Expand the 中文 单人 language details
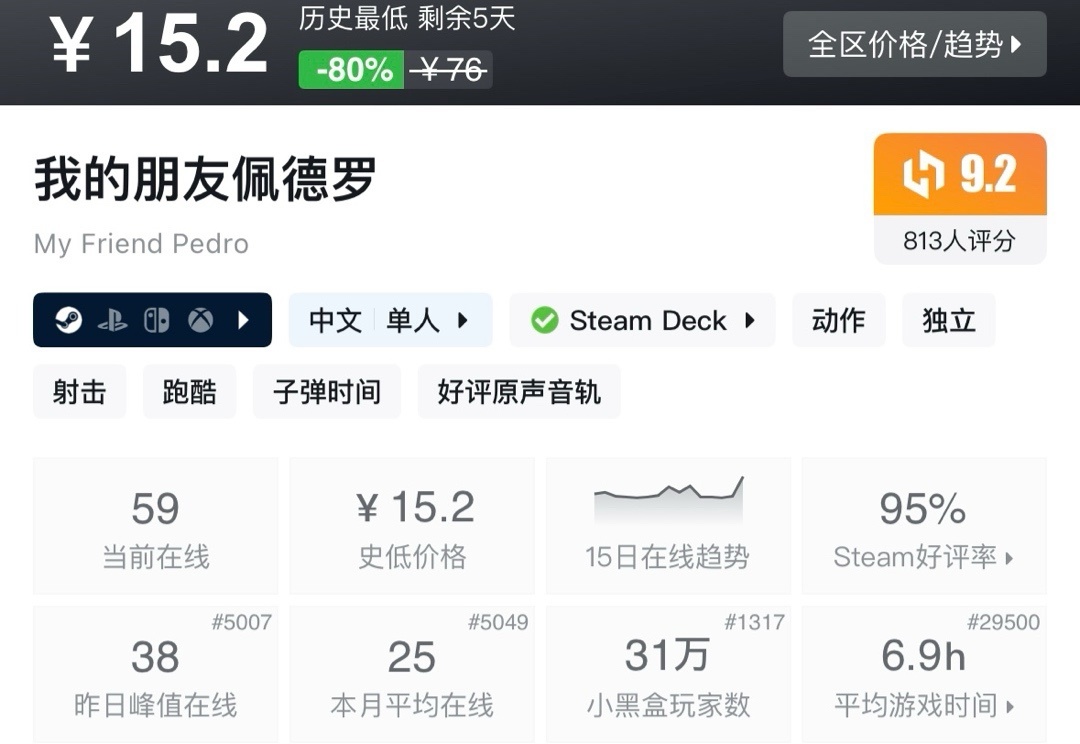Screen dimensions: 1080x744 coord(390,321)
